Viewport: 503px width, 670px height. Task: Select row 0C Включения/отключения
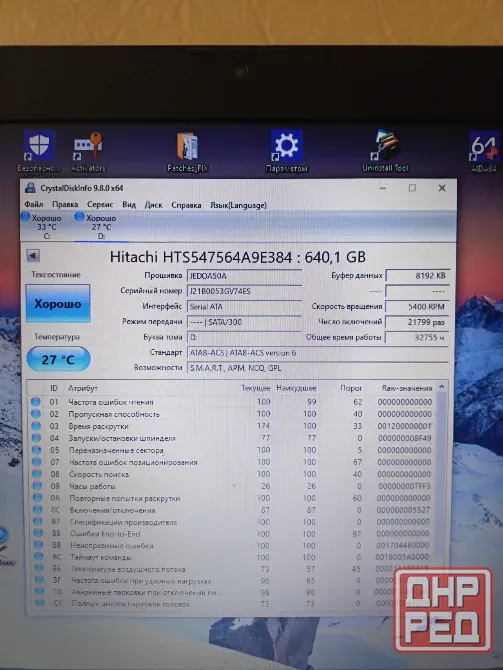[x=232, y=510]
